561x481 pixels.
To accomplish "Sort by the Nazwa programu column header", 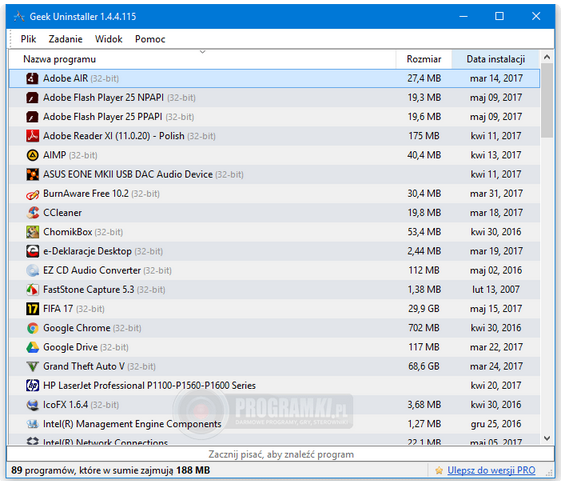I will (x=203, y=59).
